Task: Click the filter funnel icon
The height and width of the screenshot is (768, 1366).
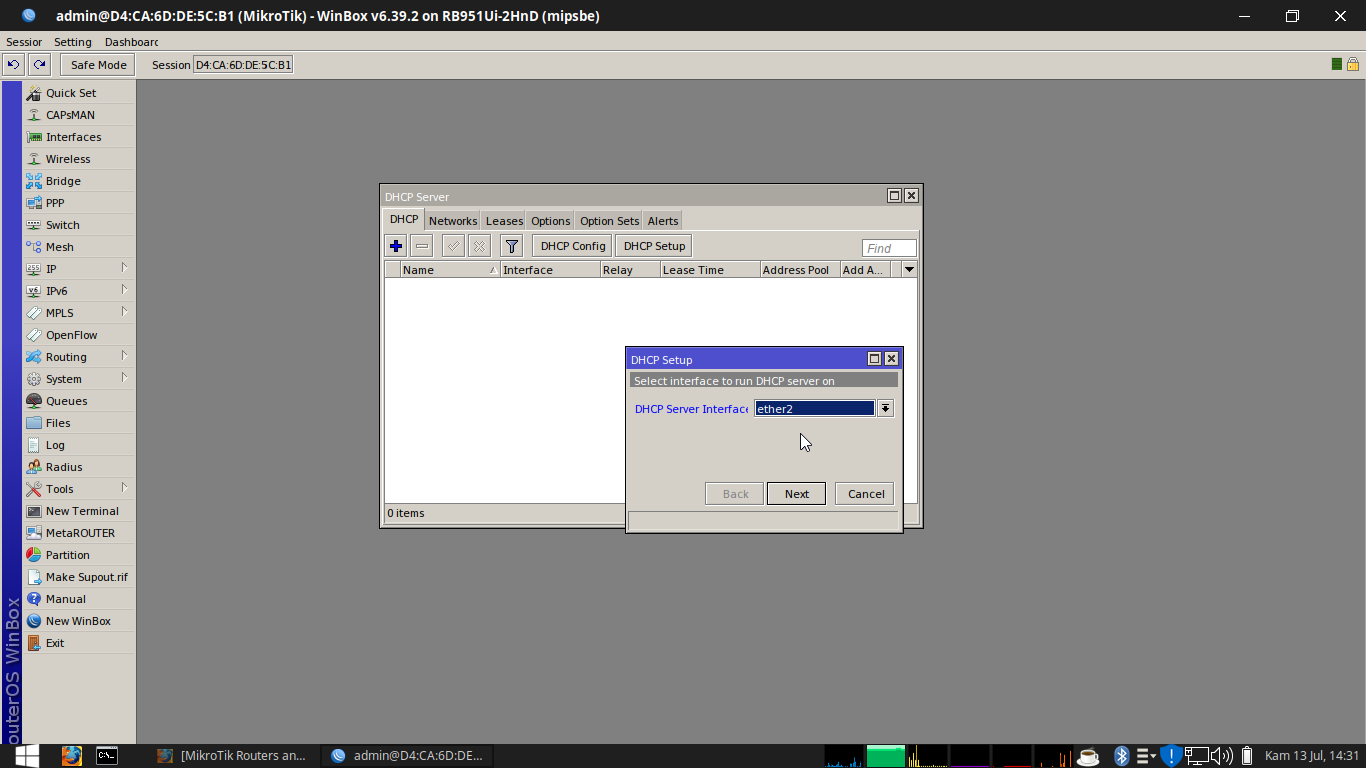Action: (511, 246)
